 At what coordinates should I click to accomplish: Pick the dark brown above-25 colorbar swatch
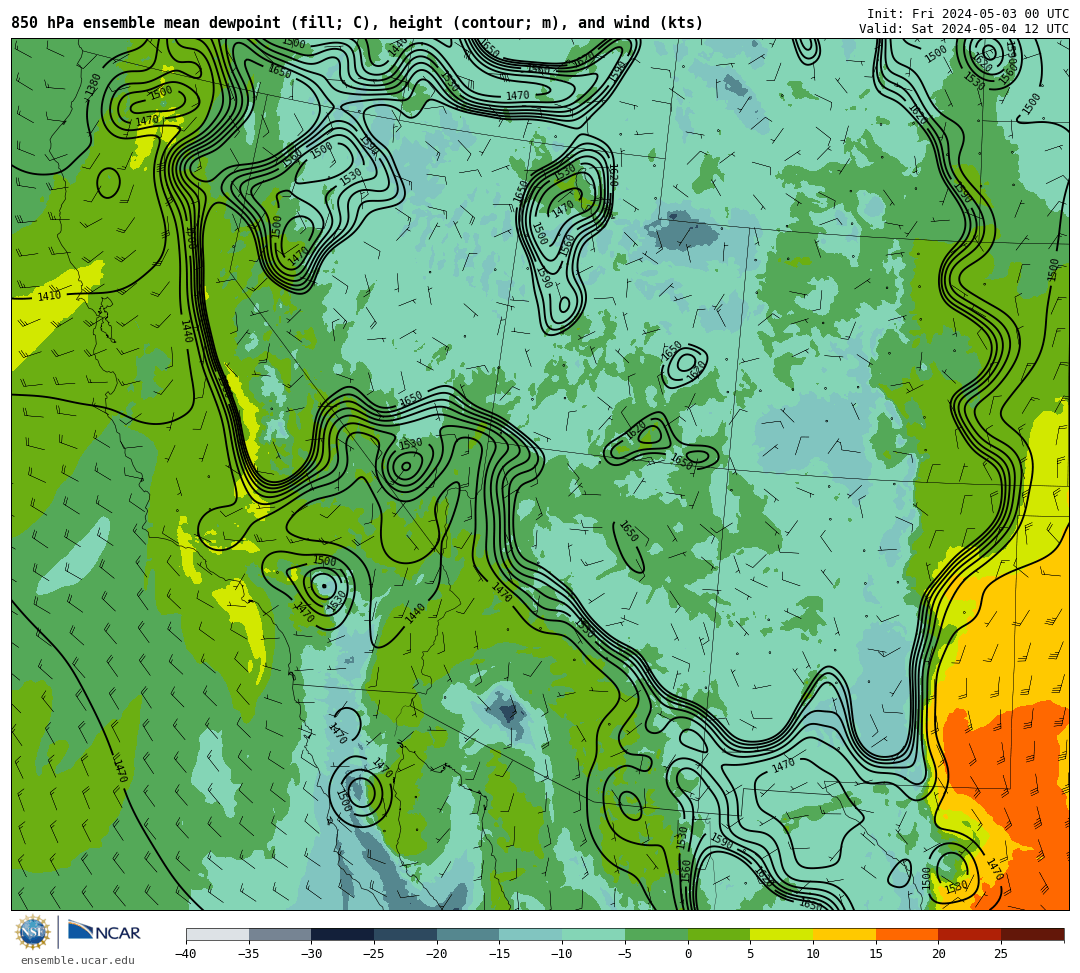coord(1032,934)
